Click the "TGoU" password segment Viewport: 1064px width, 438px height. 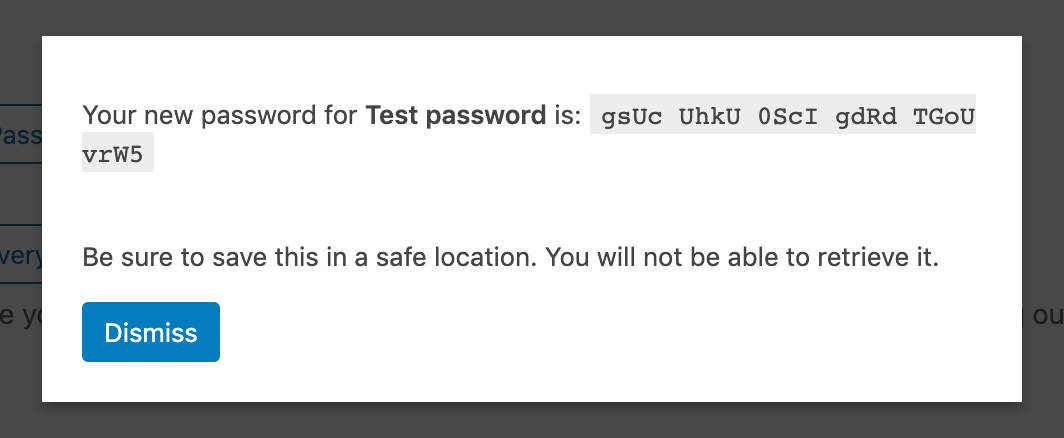[x=943, y=116]
